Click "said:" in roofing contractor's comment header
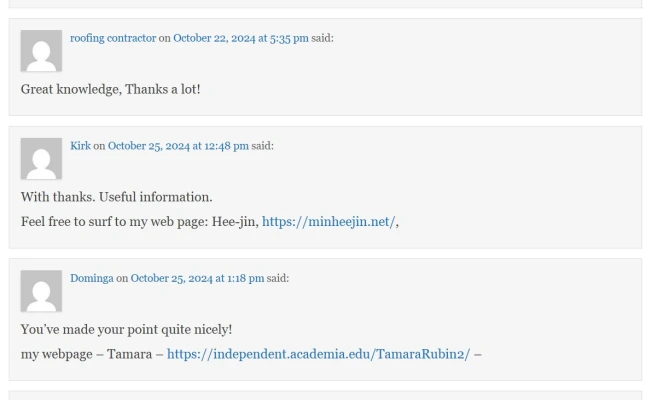 (x=322, y=38)
